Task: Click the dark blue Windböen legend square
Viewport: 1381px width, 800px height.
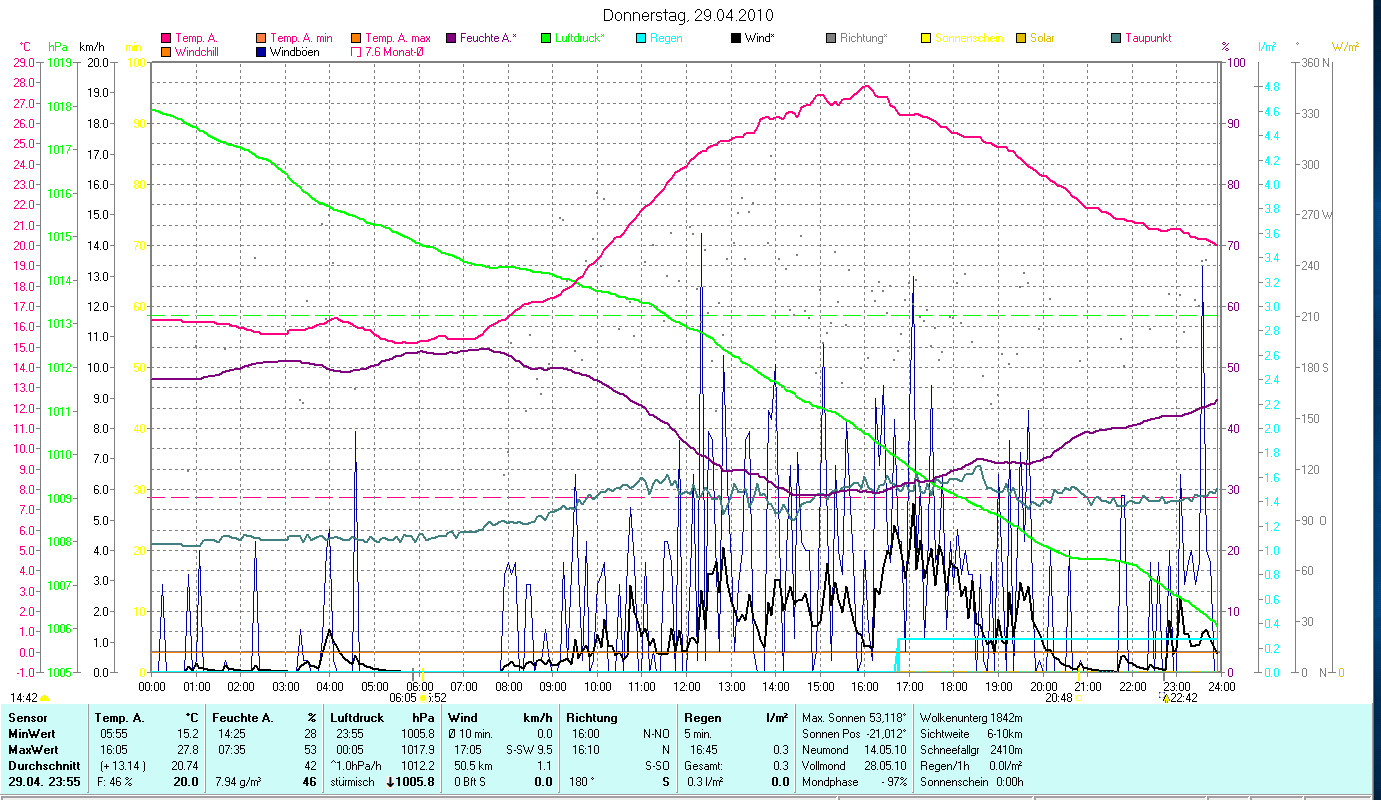Action: point(261,51)
